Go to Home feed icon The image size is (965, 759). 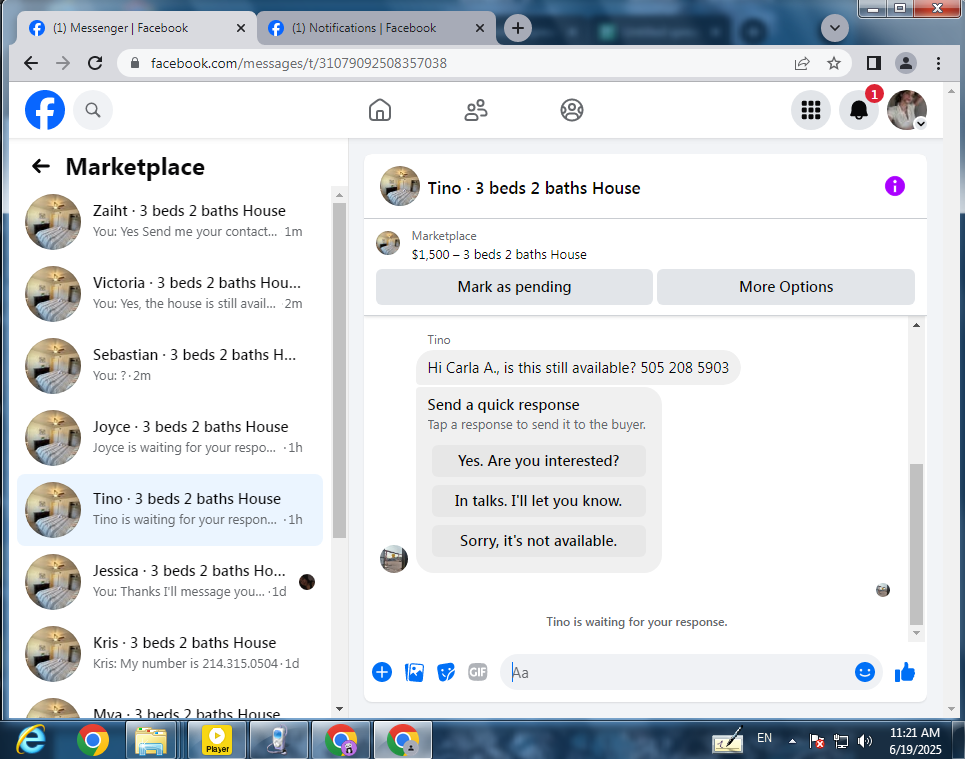coord(380,110)
